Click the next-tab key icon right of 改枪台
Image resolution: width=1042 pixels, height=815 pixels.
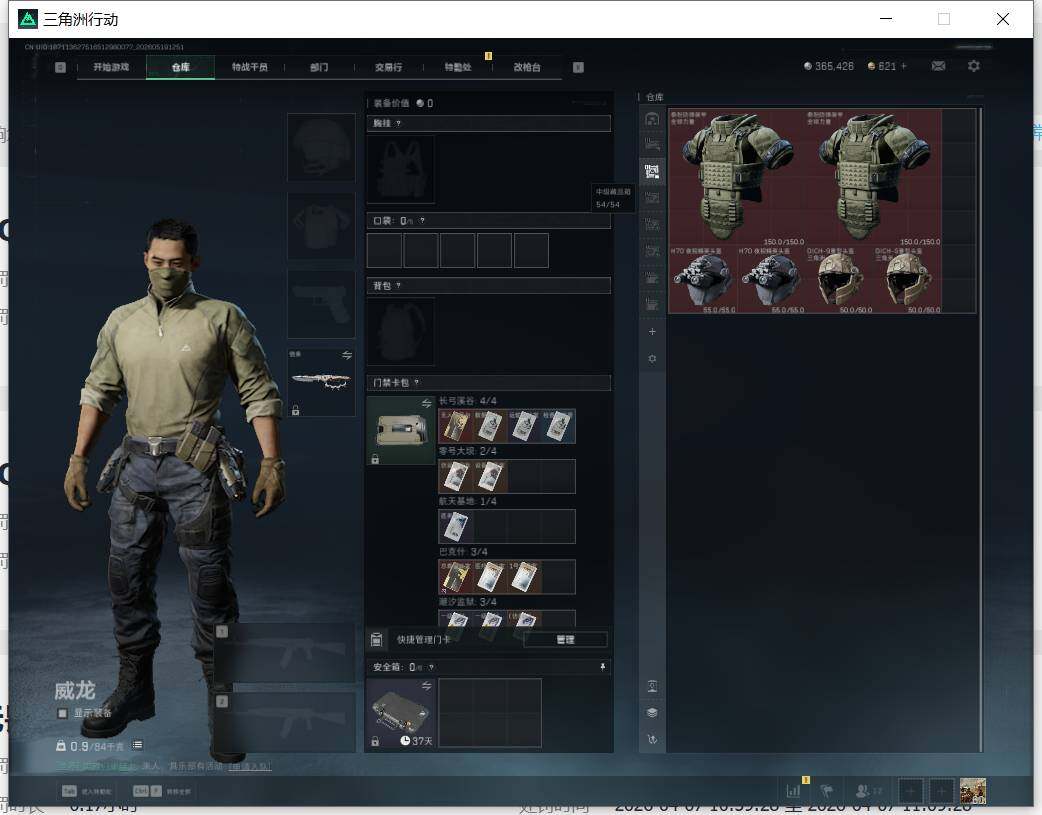coord(578,67)
